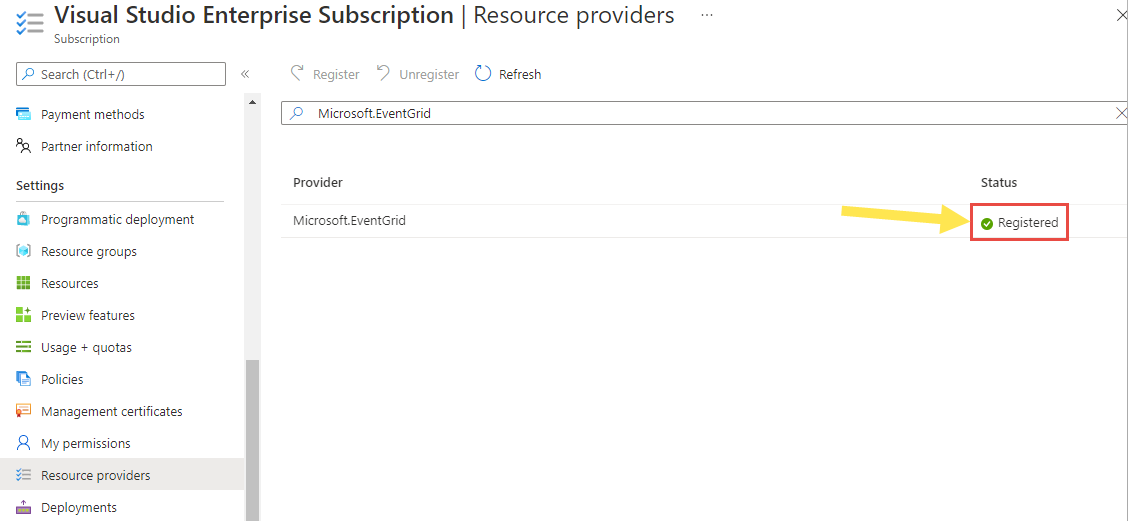The height and width of the screenshot is (521, 1128).
Task: Open Usage + quotas in sidebar
Action: (x=86, y=347)
